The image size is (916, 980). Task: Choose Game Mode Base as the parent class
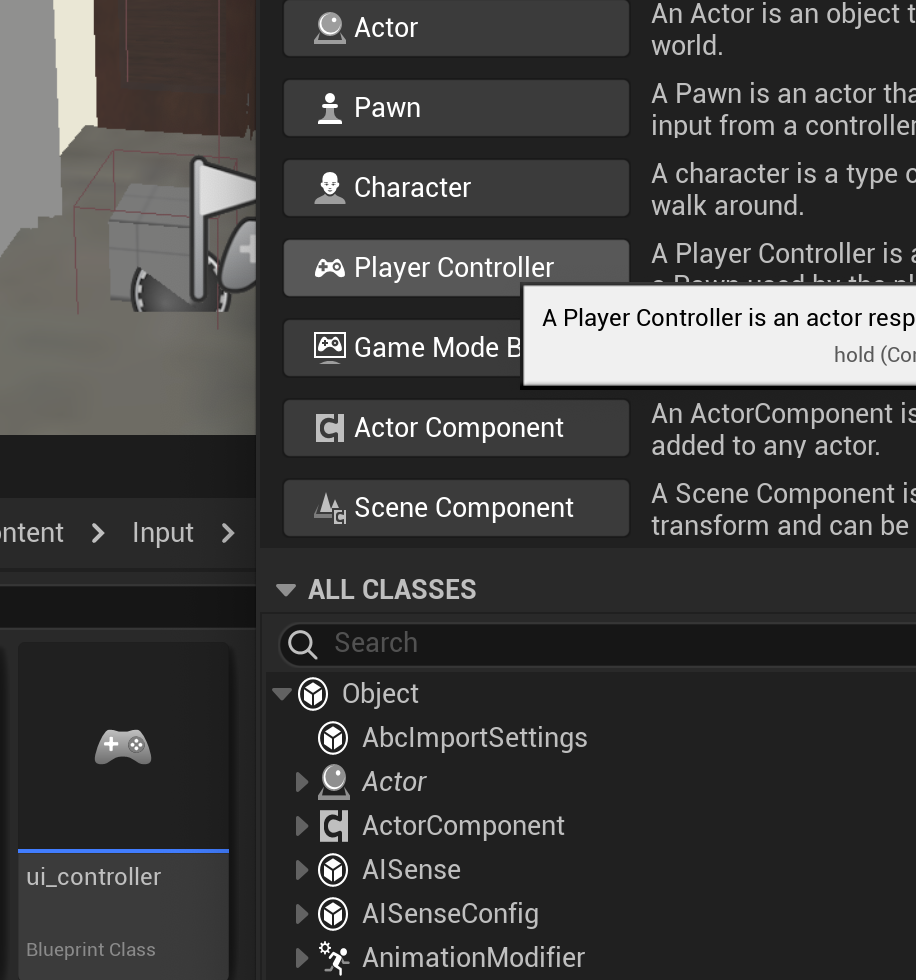coord(402,348)
